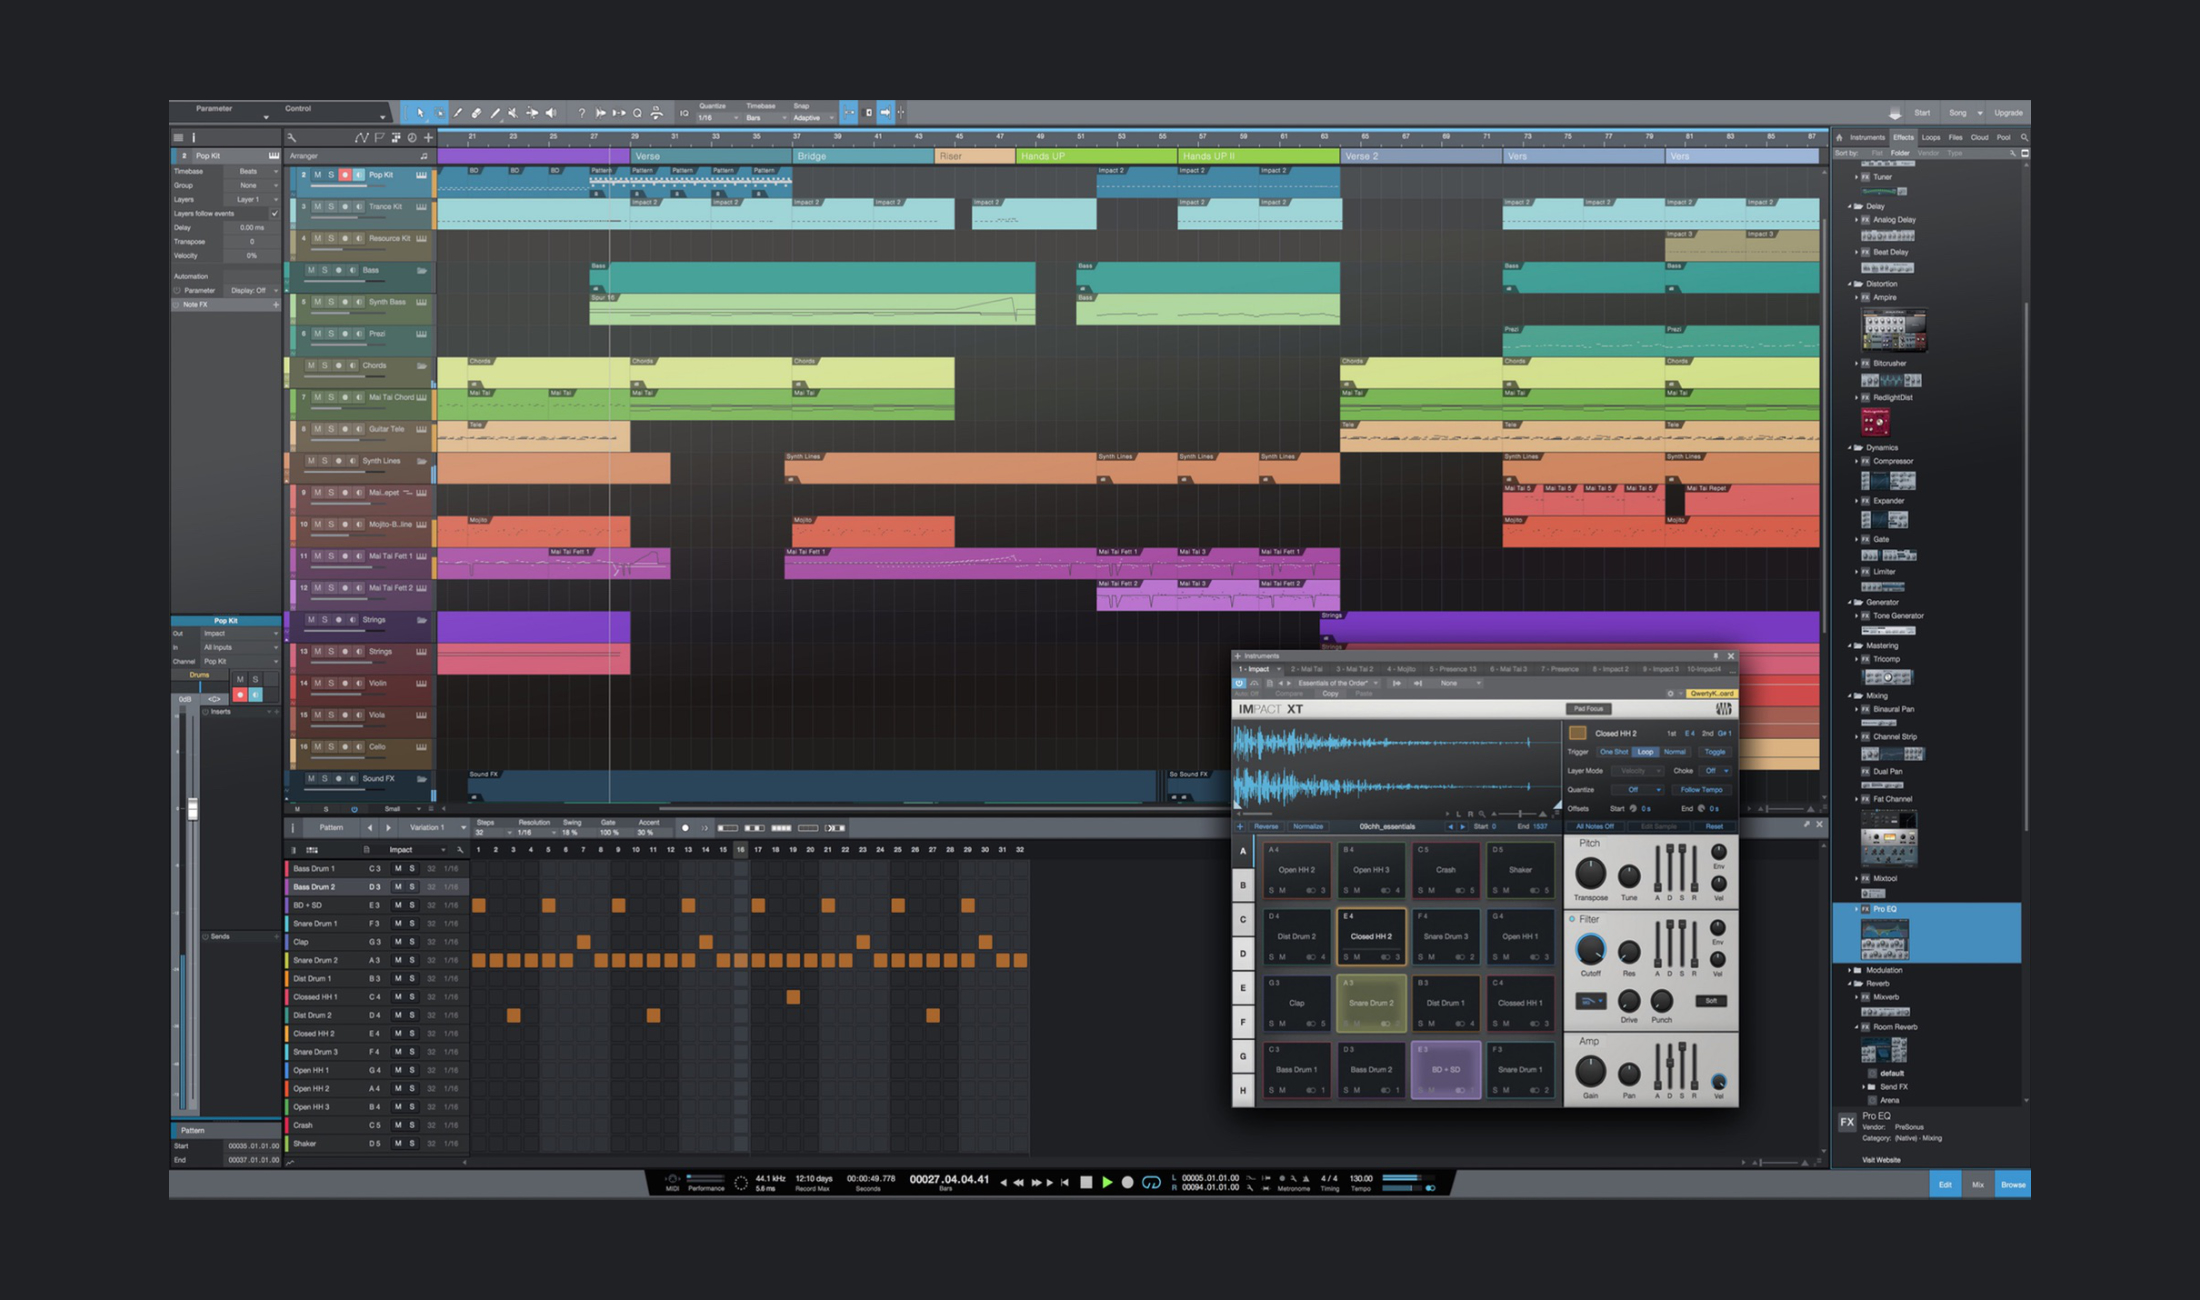
Task: Mute the Pop Kit track
Action: tap(316, 175)
